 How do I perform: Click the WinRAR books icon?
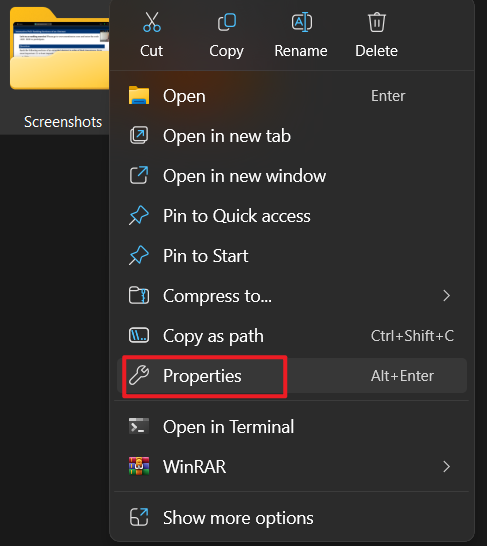point(139,466)
